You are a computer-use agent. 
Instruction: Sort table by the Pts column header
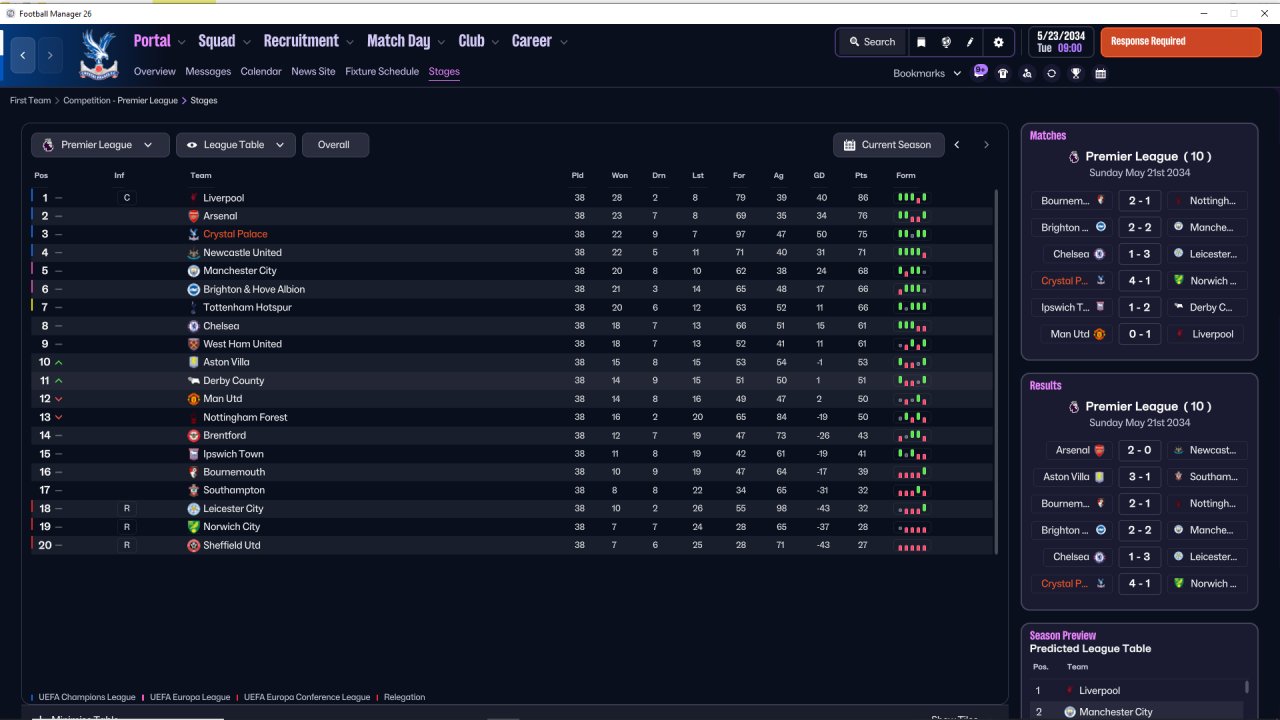pyautogui.click(x=861, y=176)
